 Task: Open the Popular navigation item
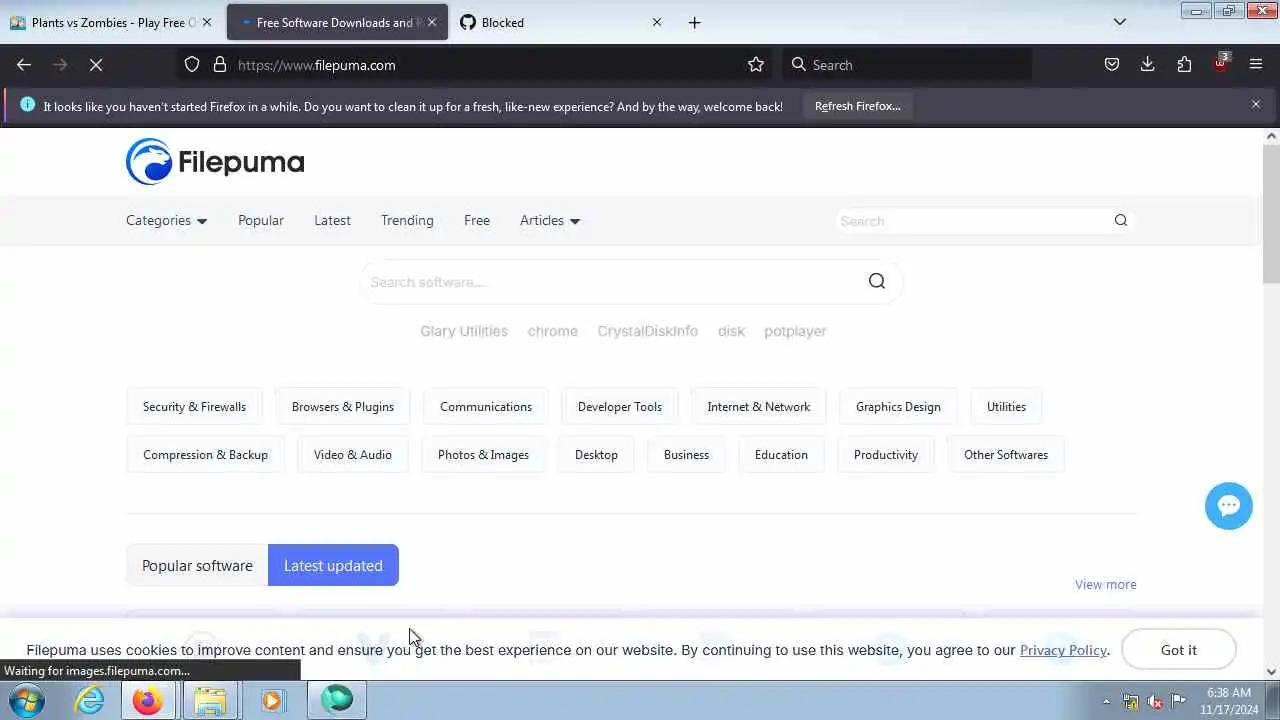261,220
